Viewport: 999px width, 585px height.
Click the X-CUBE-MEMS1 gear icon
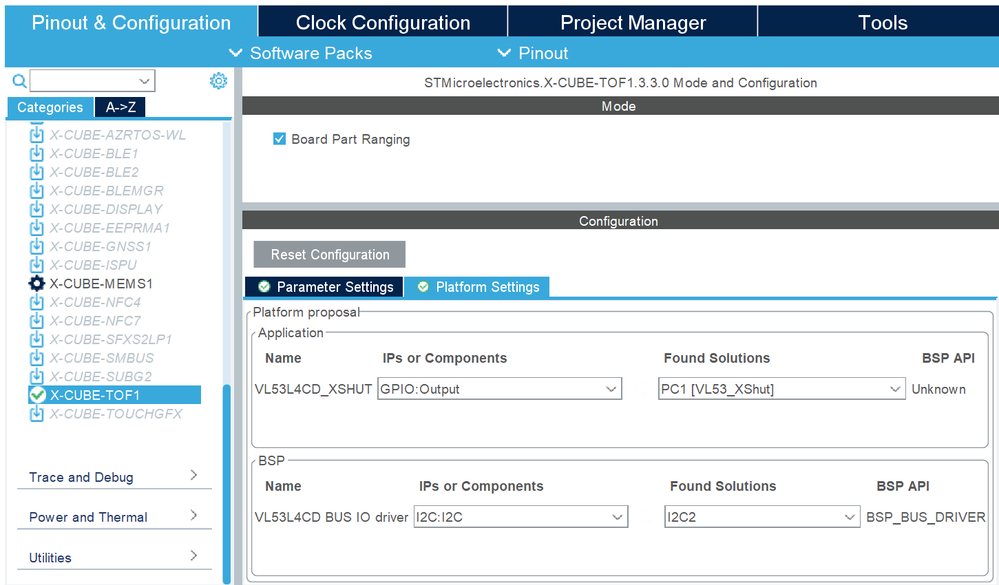(x=37, y=284)
